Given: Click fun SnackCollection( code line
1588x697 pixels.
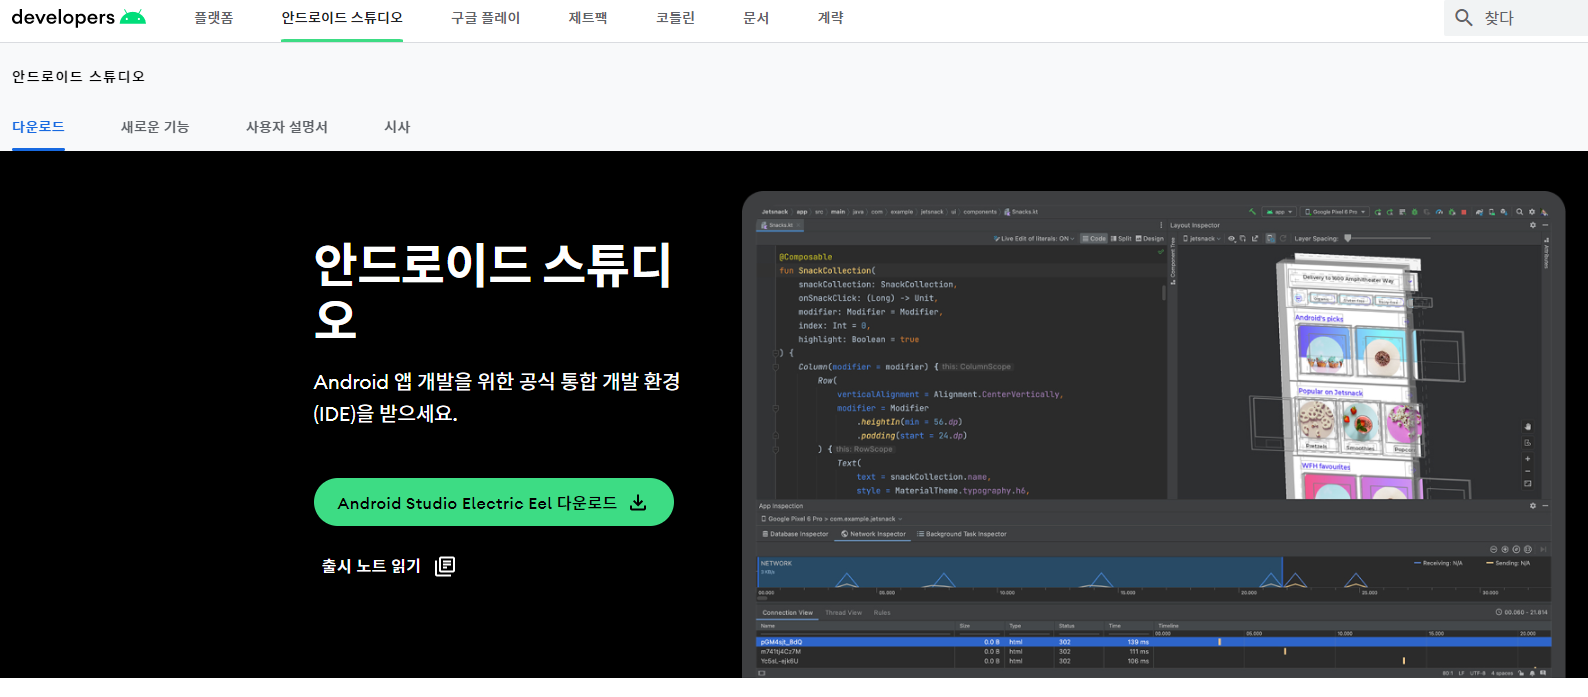Looking at the screenshot, I should pos(827,271).
